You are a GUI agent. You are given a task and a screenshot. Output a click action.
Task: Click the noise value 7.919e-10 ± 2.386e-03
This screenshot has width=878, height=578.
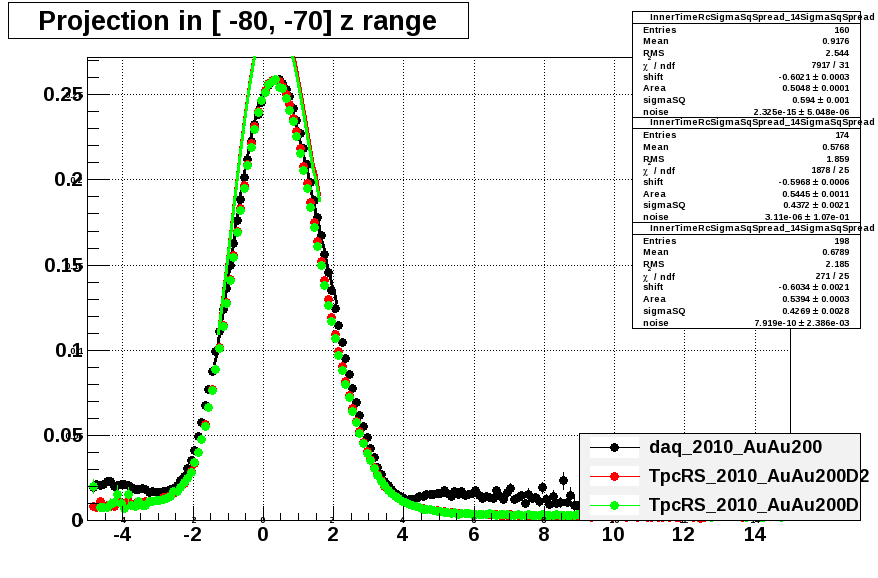click(802, 323)
